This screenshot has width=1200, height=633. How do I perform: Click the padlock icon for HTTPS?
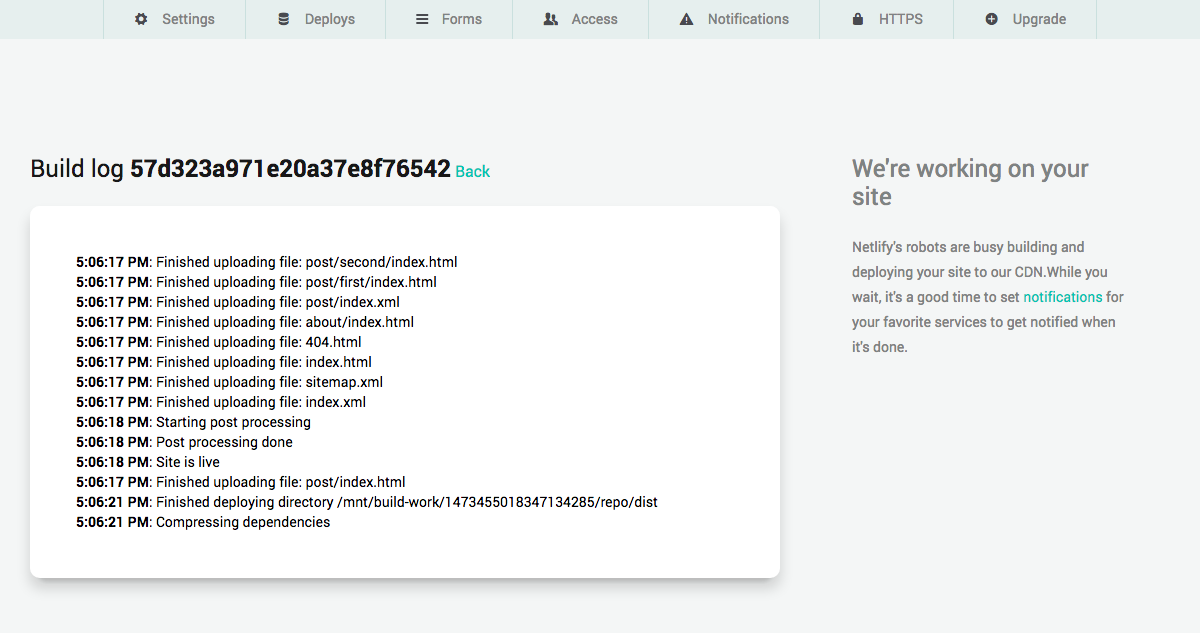[x=858, y=19]
